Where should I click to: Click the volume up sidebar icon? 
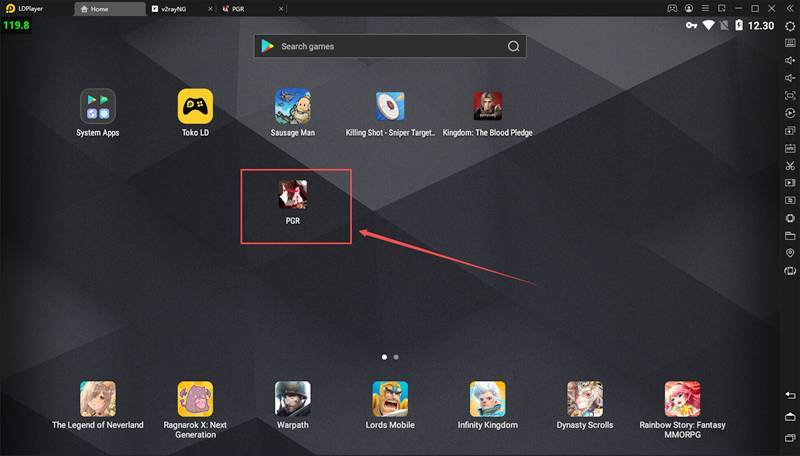[790, 61]
